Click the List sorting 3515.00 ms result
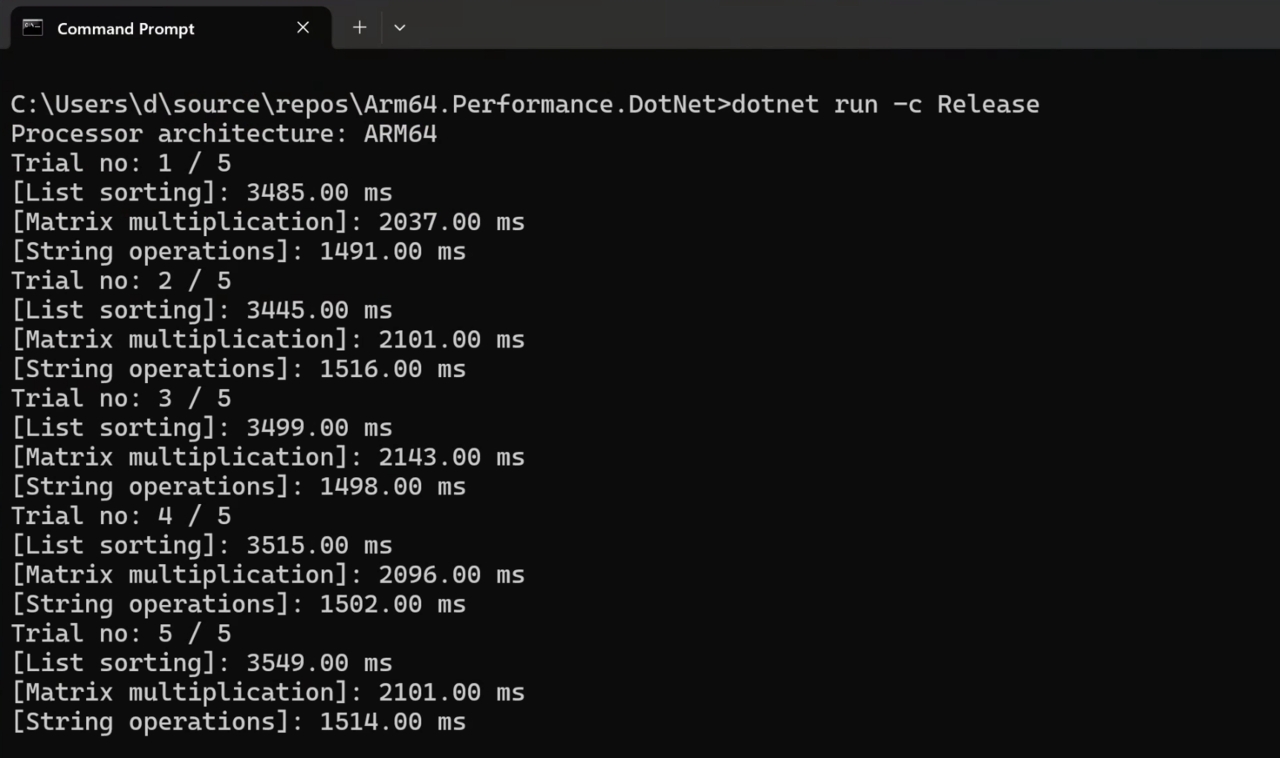This screenshot has width=1280, height=758. (202, 545)
